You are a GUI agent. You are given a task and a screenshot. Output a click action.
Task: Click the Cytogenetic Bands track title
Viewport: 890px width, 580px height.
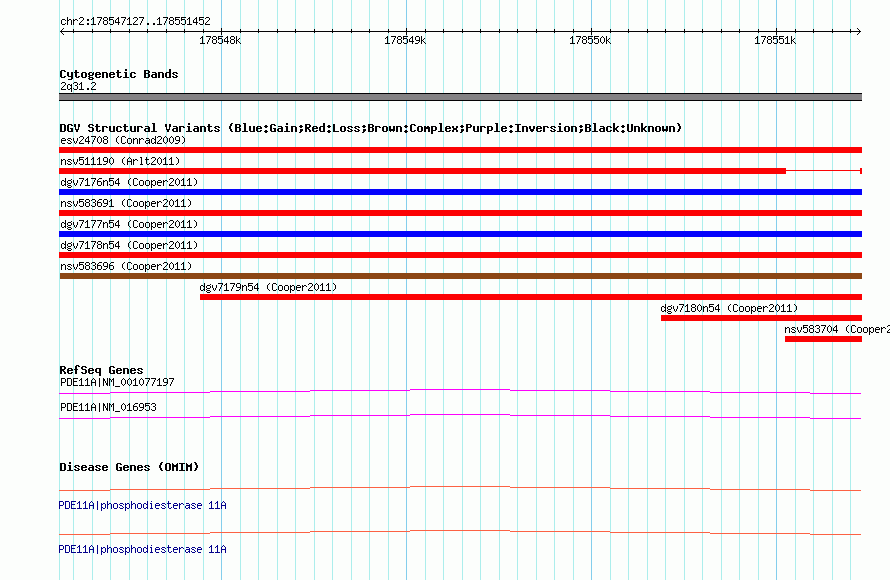(x=119, y=74)
